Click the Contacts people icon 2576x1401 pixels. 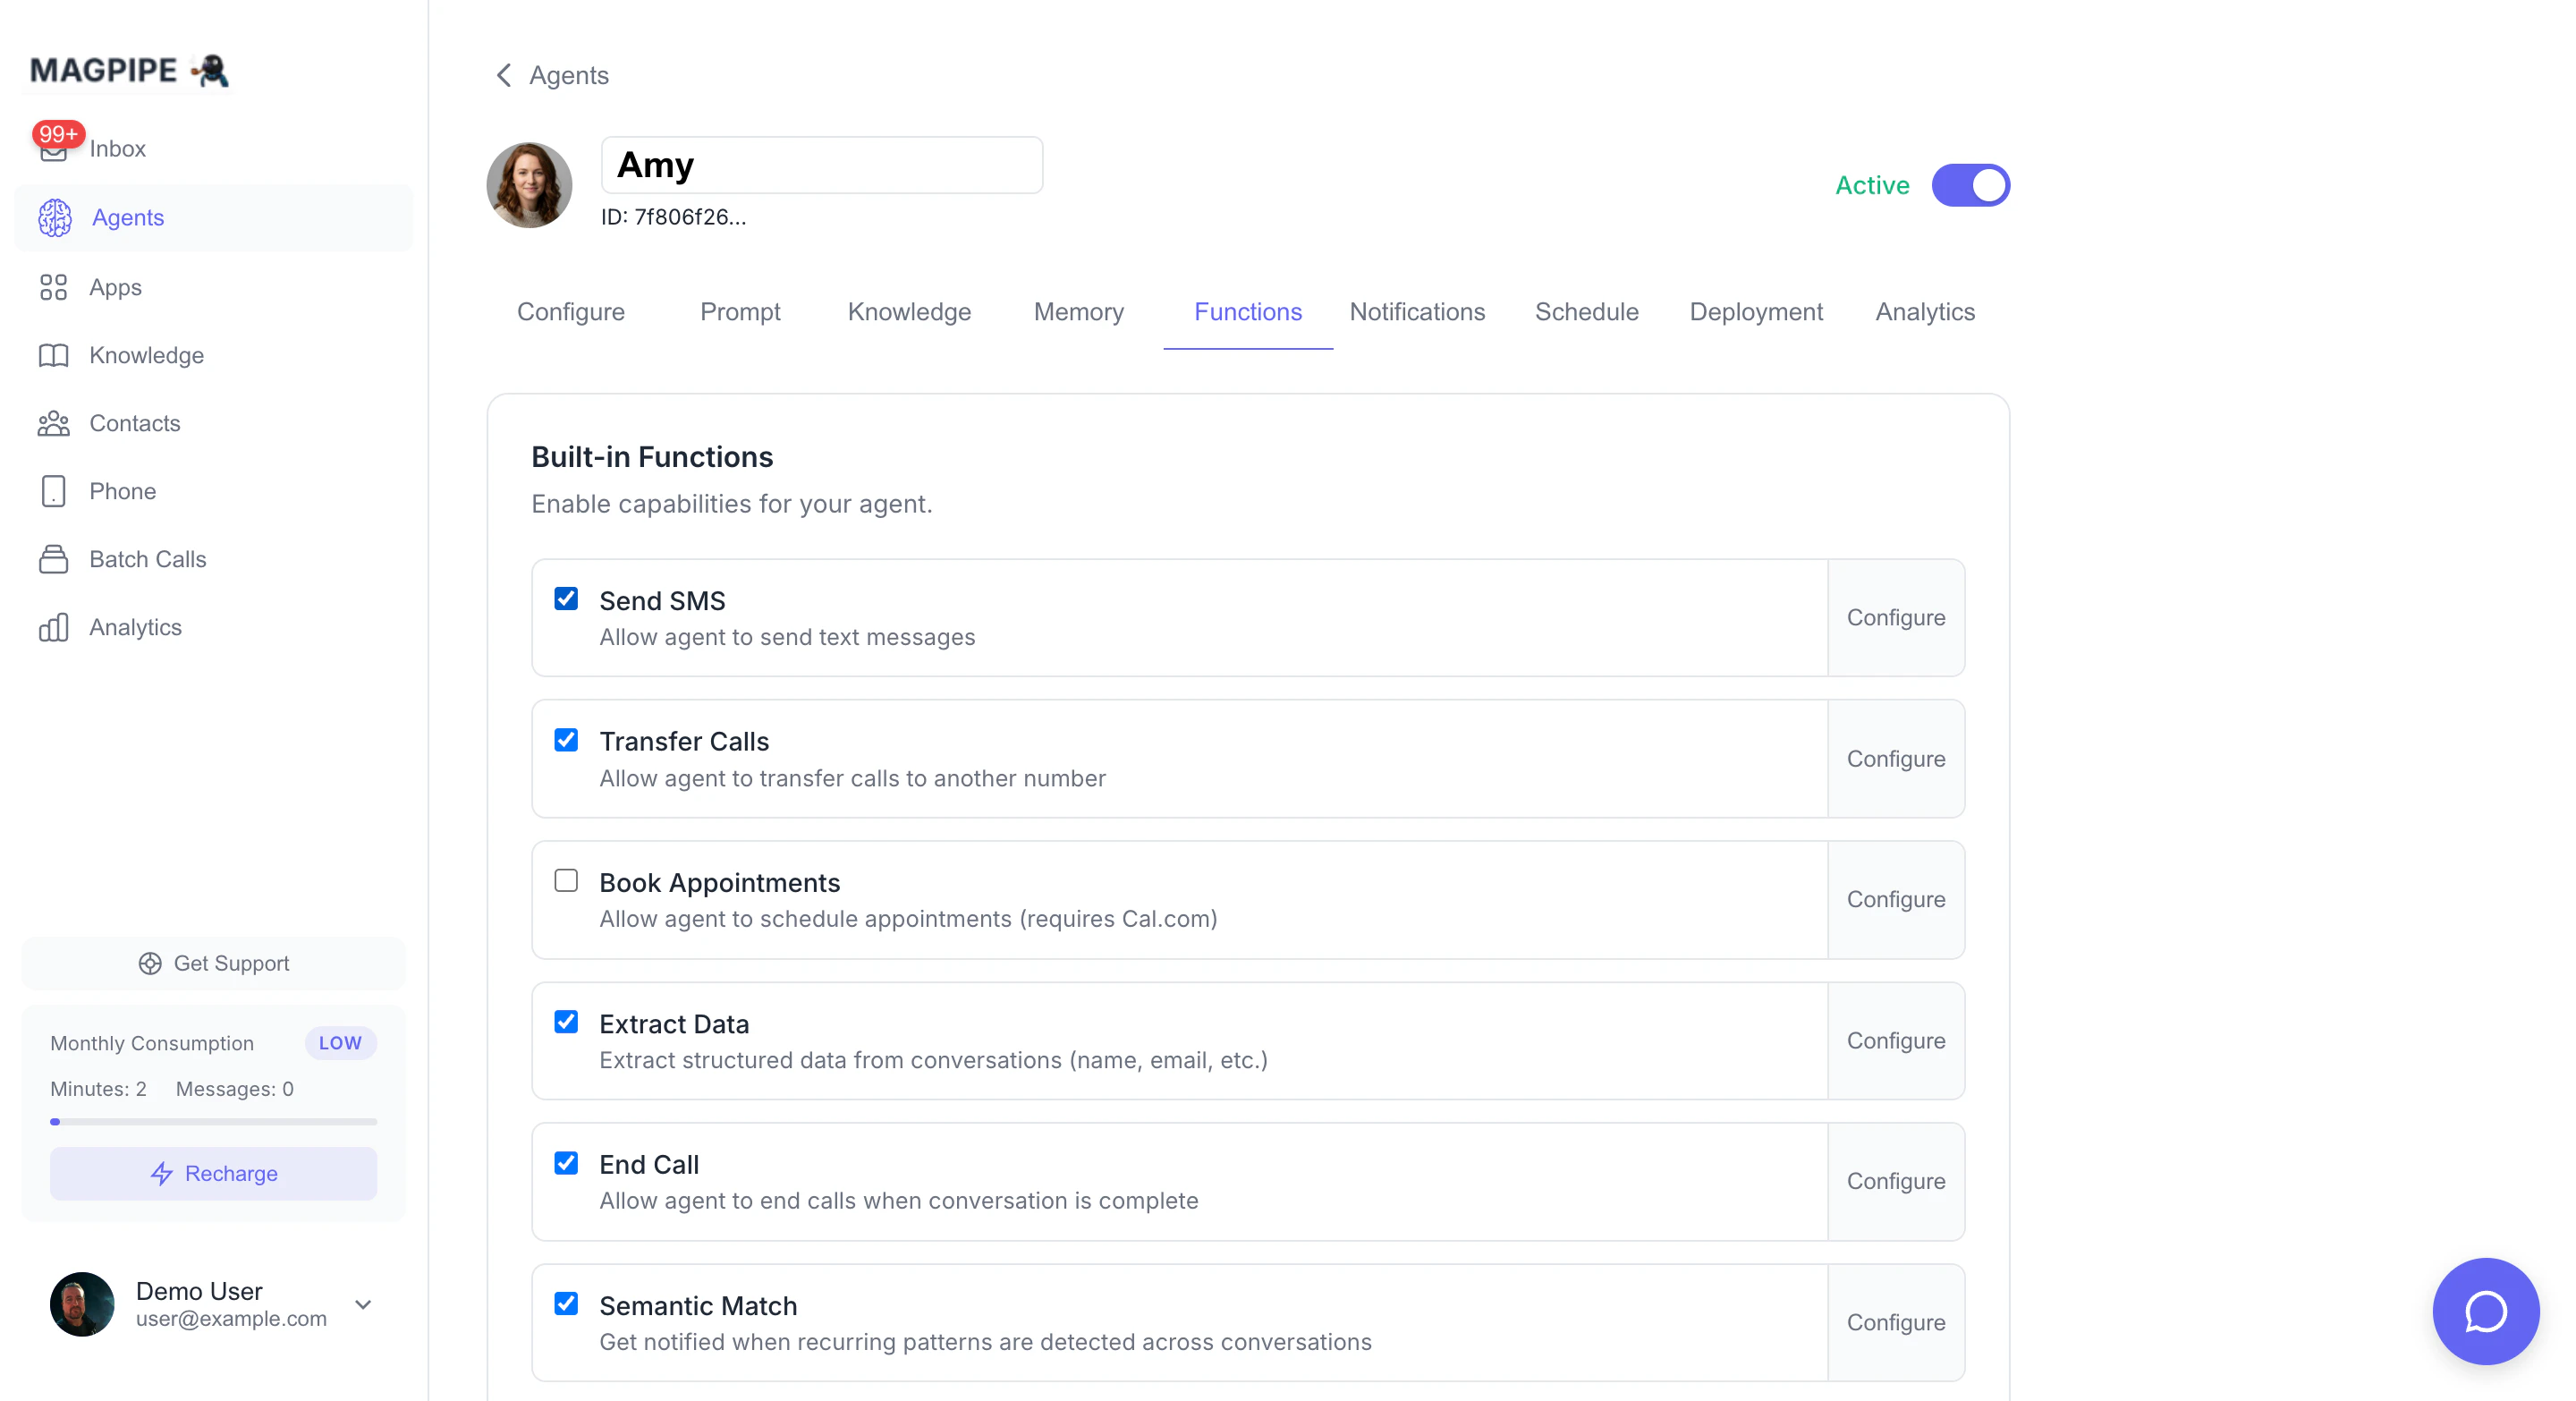click(x=53, y=424)
